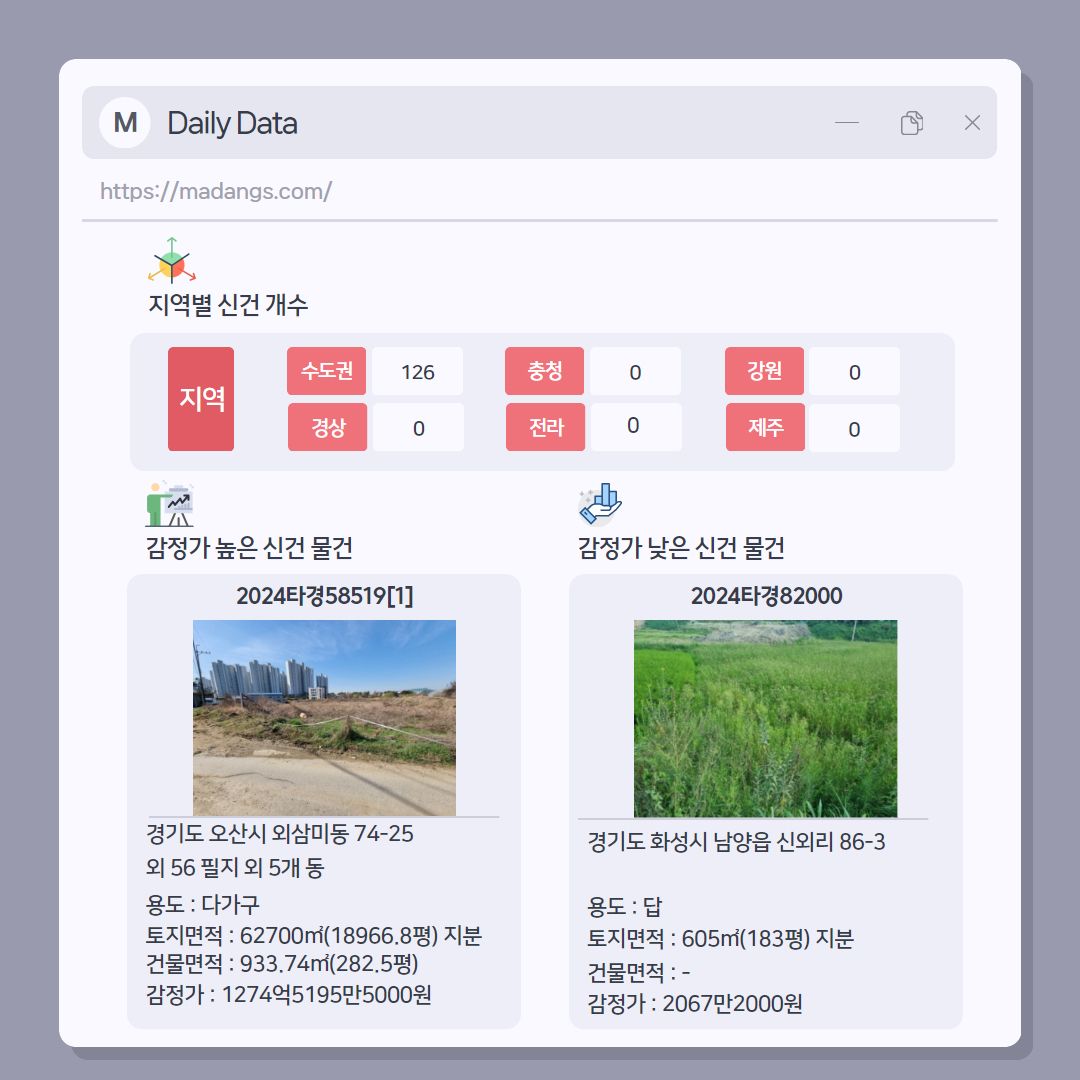Click the 지역별 신건 개수 heading
This screenshot has width=1080, height=1080.
click(228, 304)
